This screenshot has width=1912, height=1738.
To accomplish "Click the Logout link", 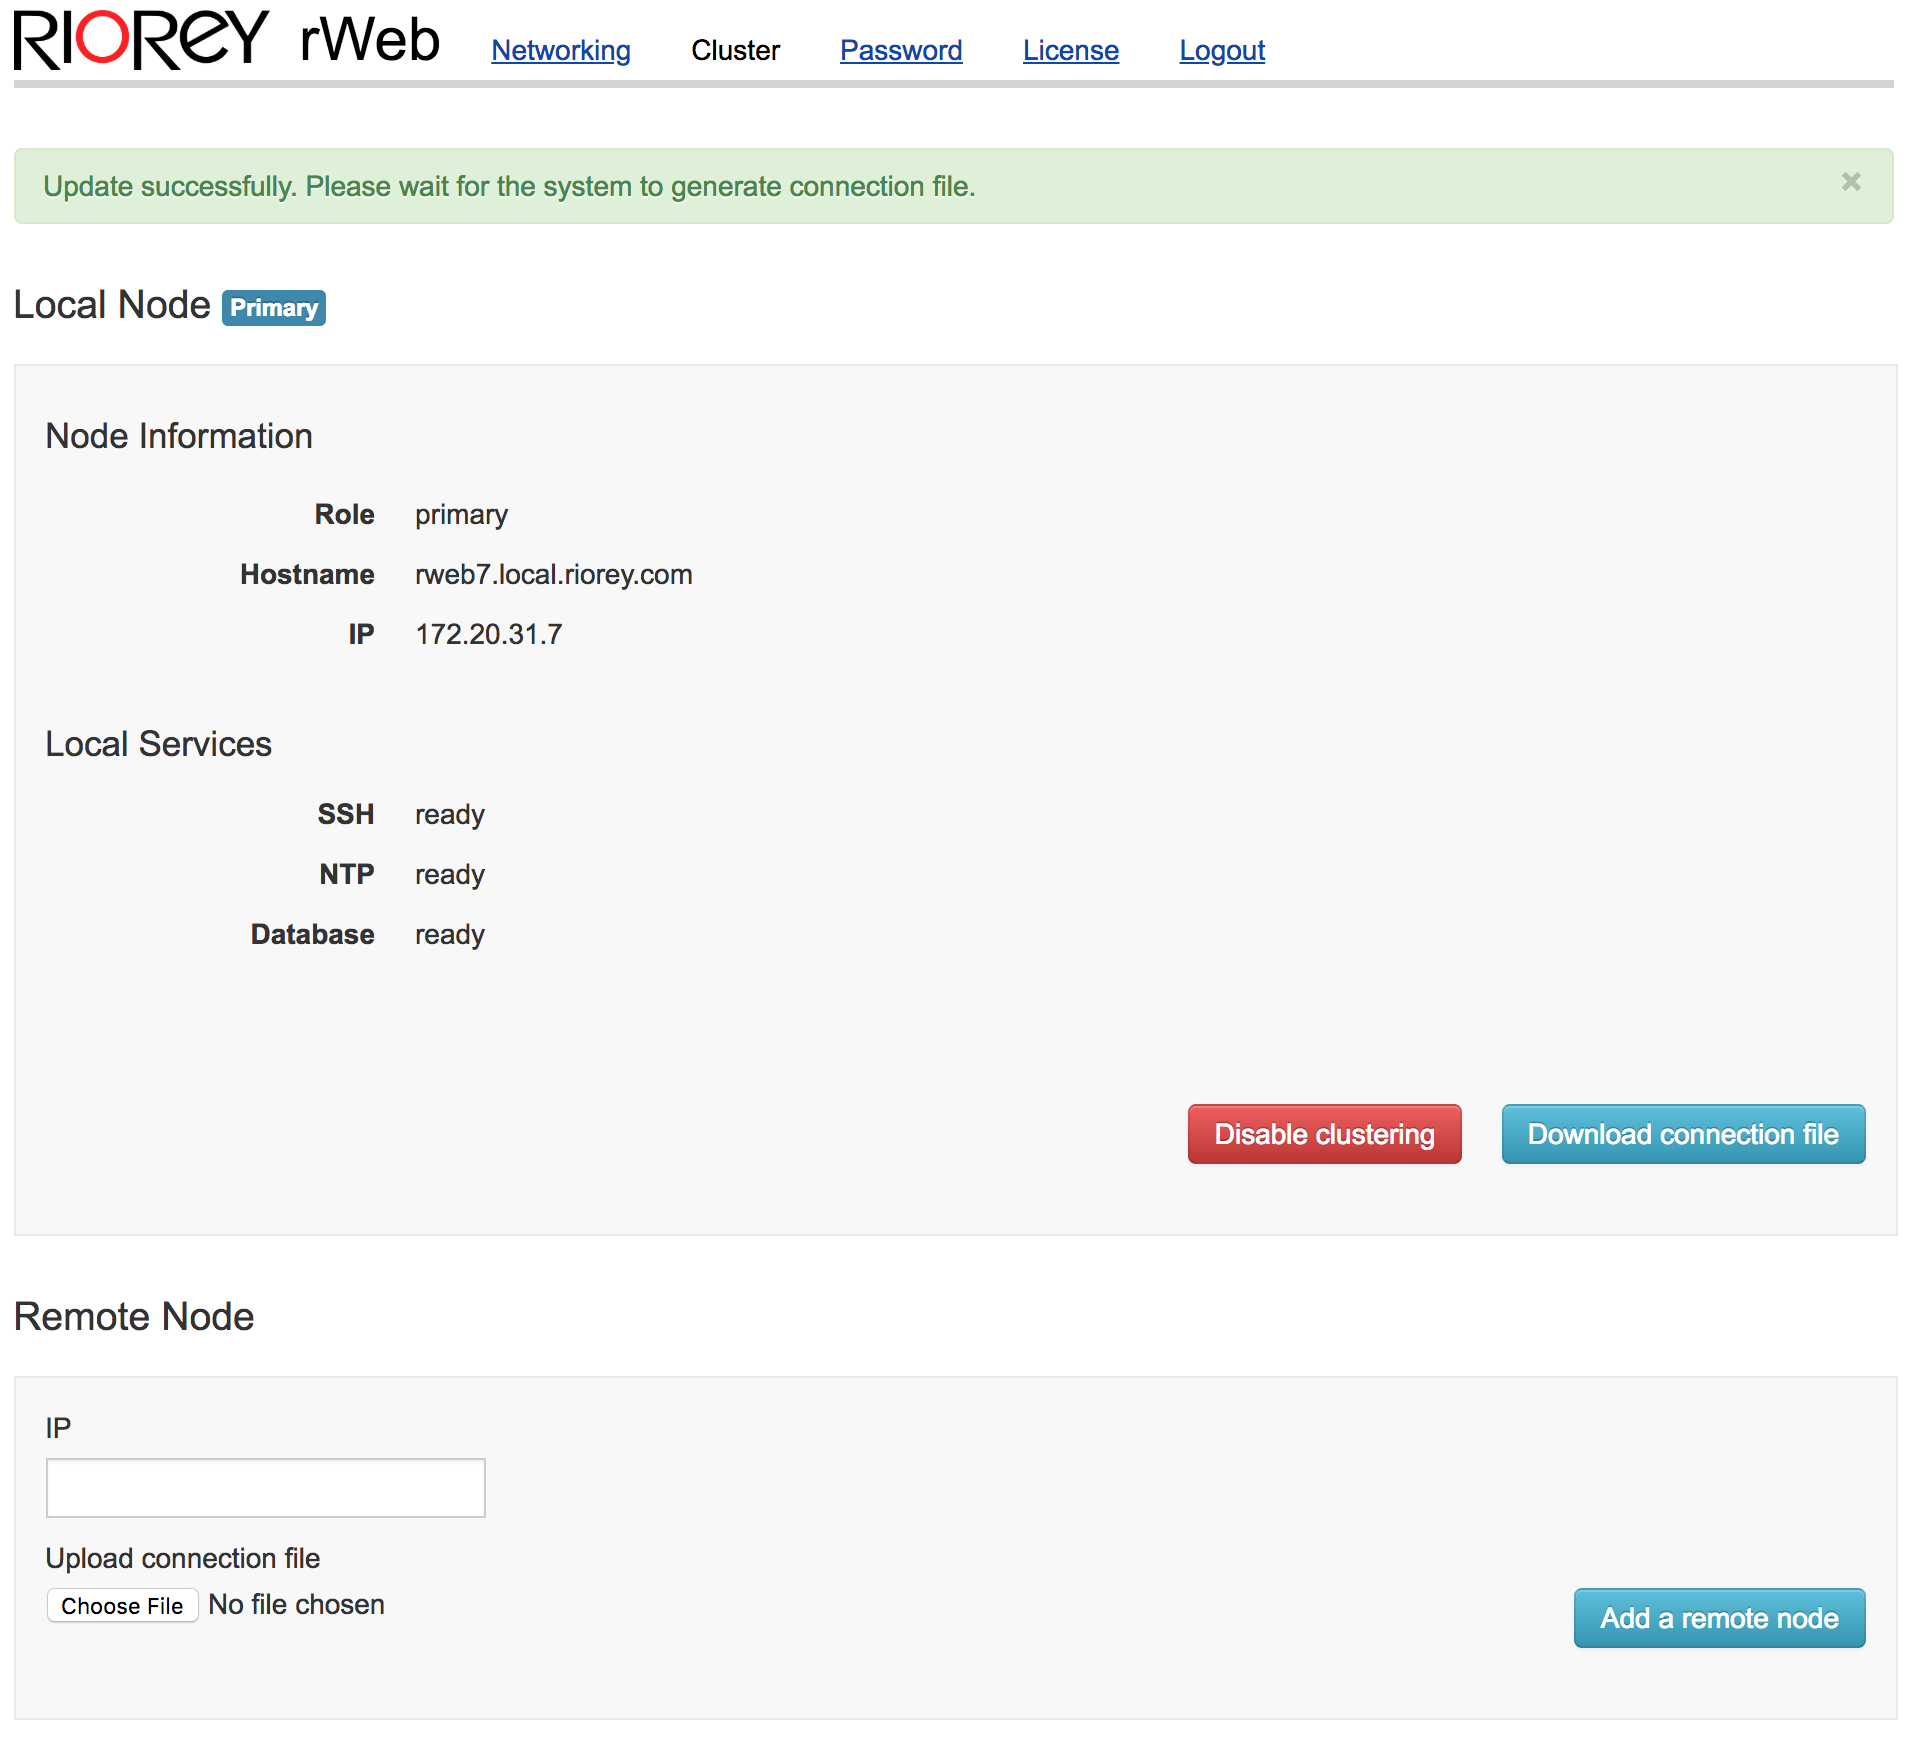I will click(x=1222, y=50).
